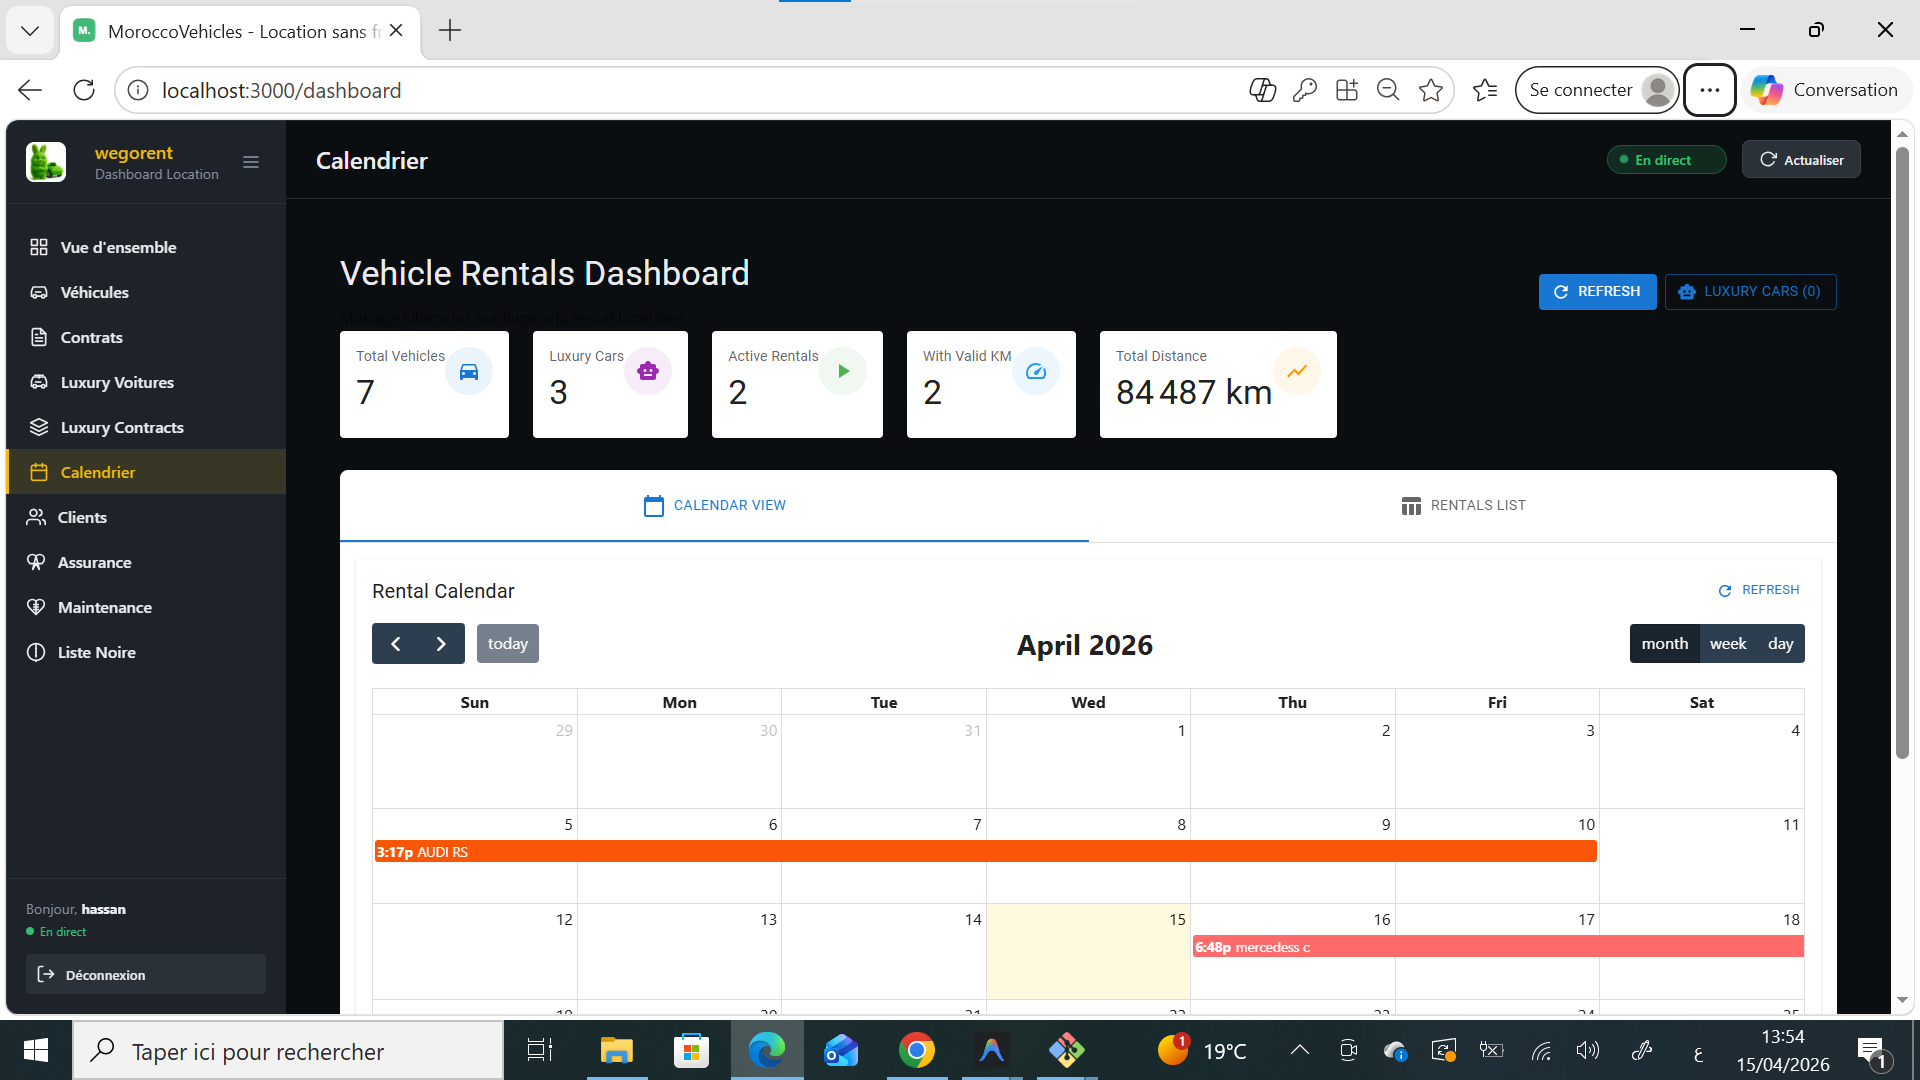Select month view toggle

click(x=1664, y=644)
